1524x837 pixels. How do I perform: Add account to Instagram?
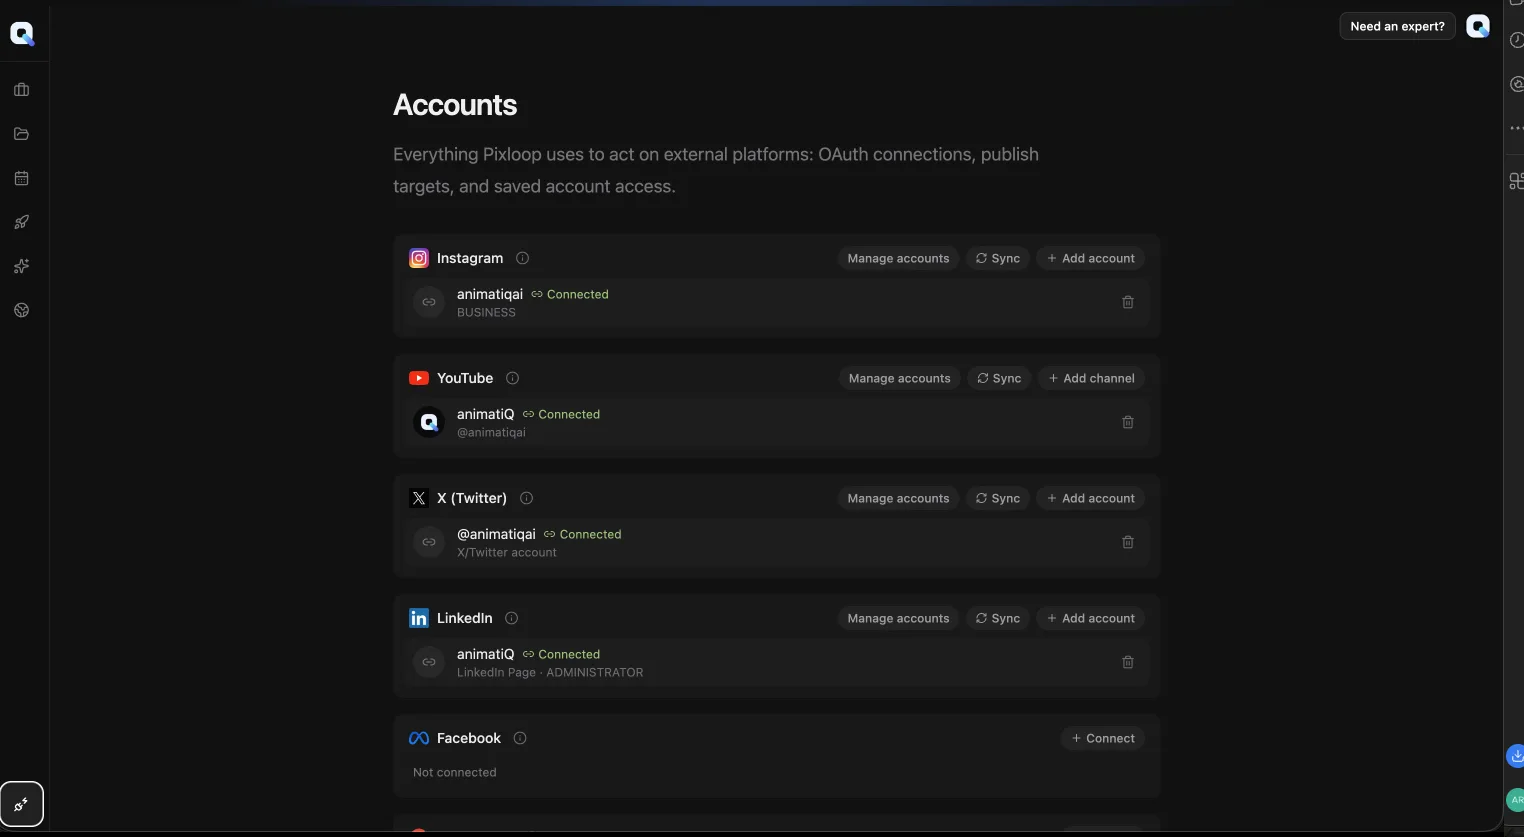click(1090, 258)
